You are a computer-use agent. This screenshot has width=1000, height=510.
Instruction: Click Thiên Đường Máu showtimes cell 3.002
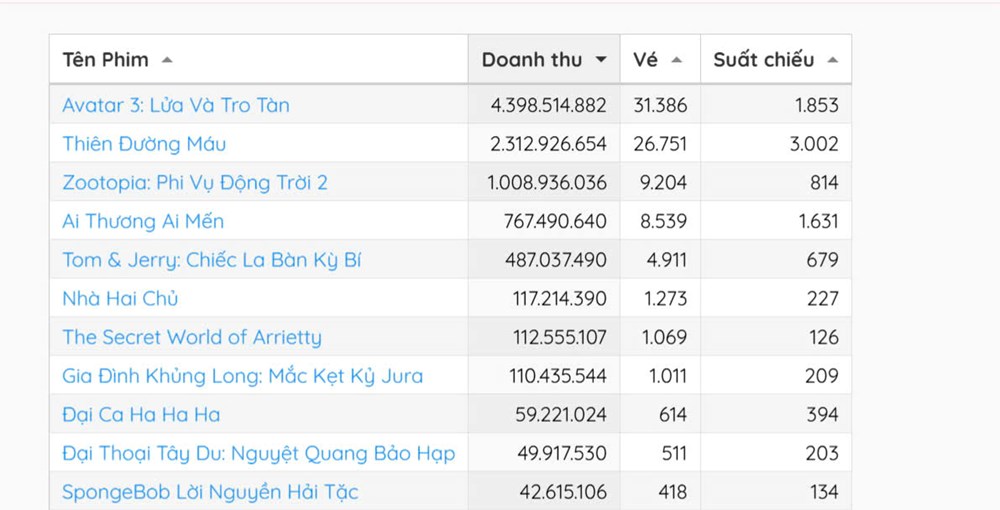point(813,144)
